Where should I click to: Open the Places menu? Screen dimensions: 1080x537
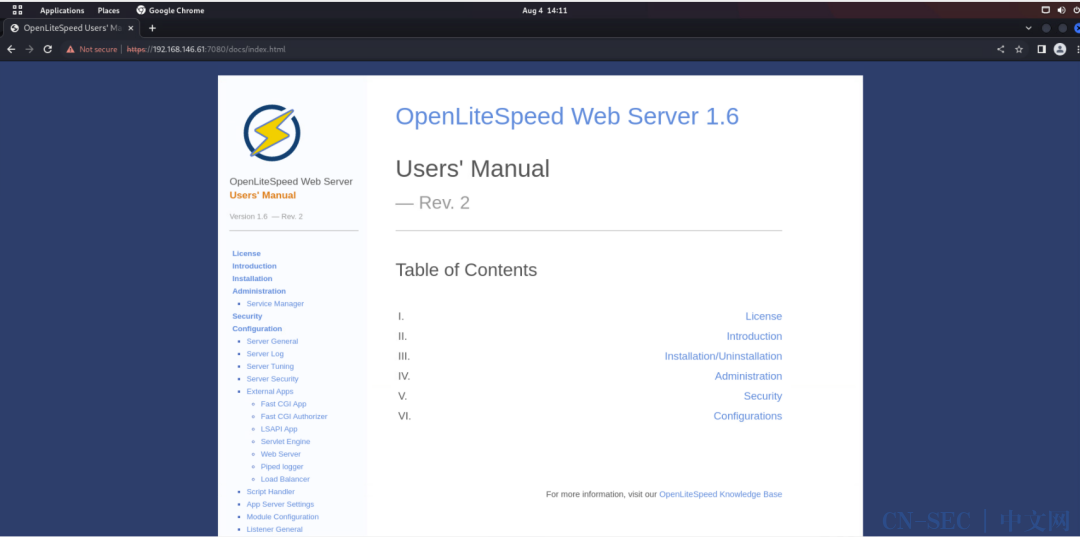pos(108,10)
